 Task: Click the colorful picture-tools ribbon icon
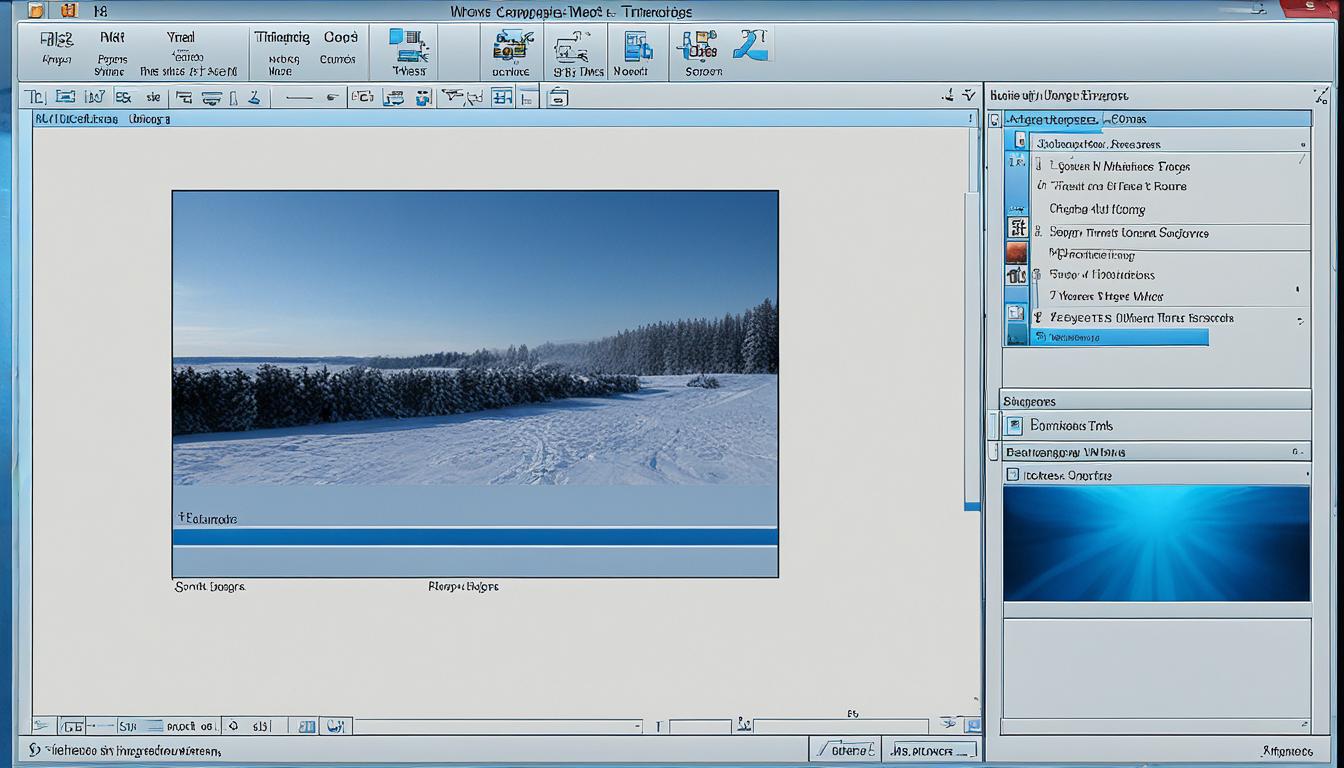(x=511, y=47)
